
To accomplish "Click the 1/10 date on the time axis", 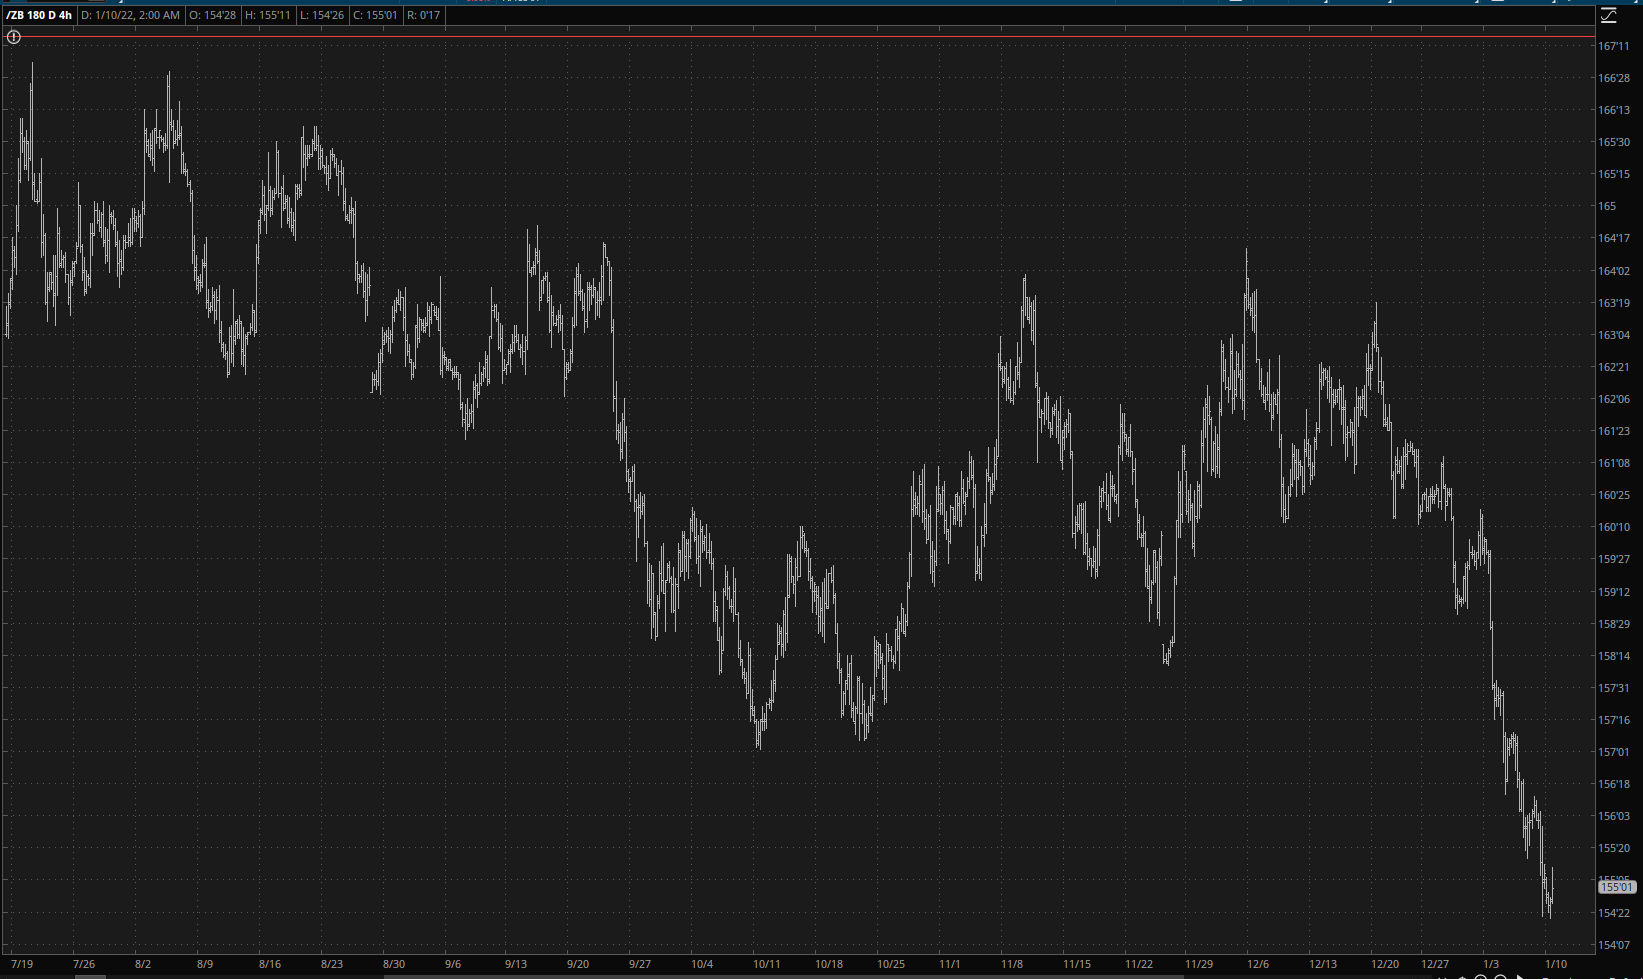I will pyautogui.click(x=1556, y=964).
